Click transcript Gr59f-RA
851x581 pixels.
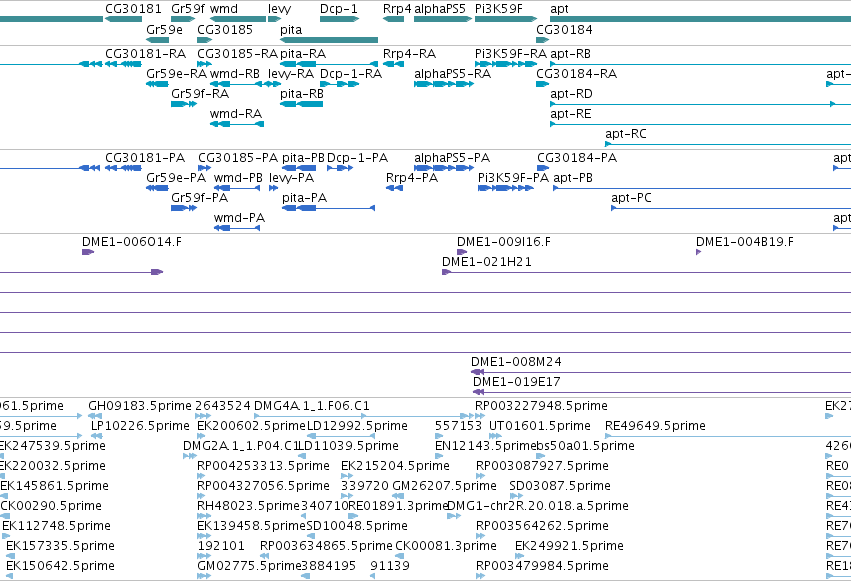pos(200,94)
